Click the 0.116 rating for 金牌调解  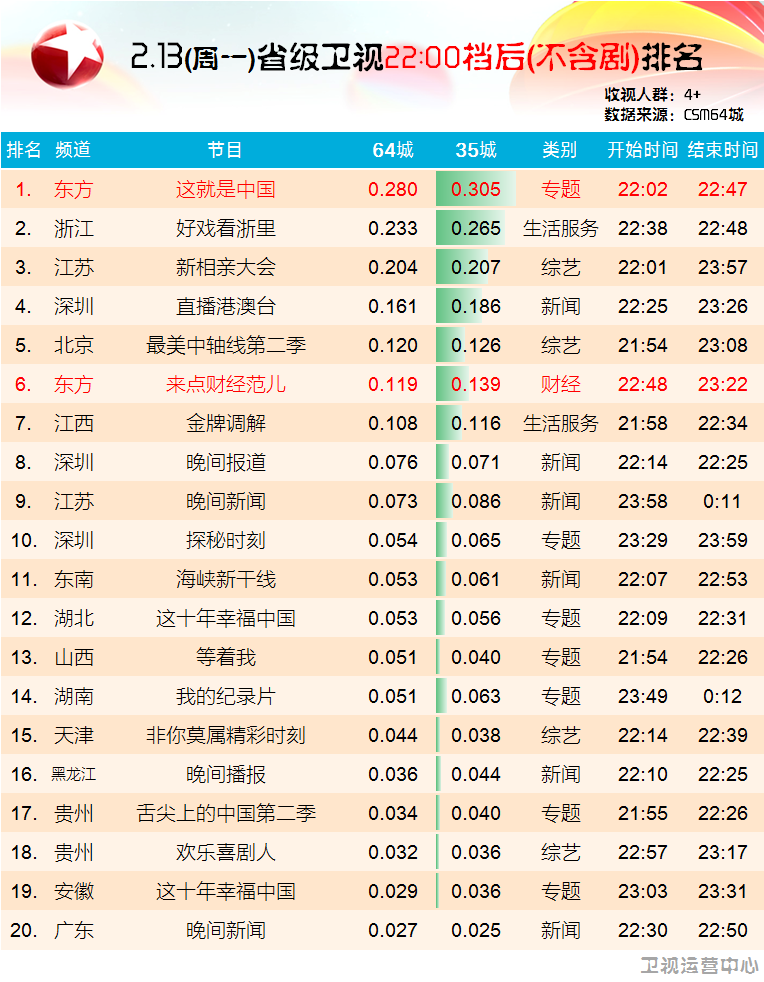tap(476, 423)
